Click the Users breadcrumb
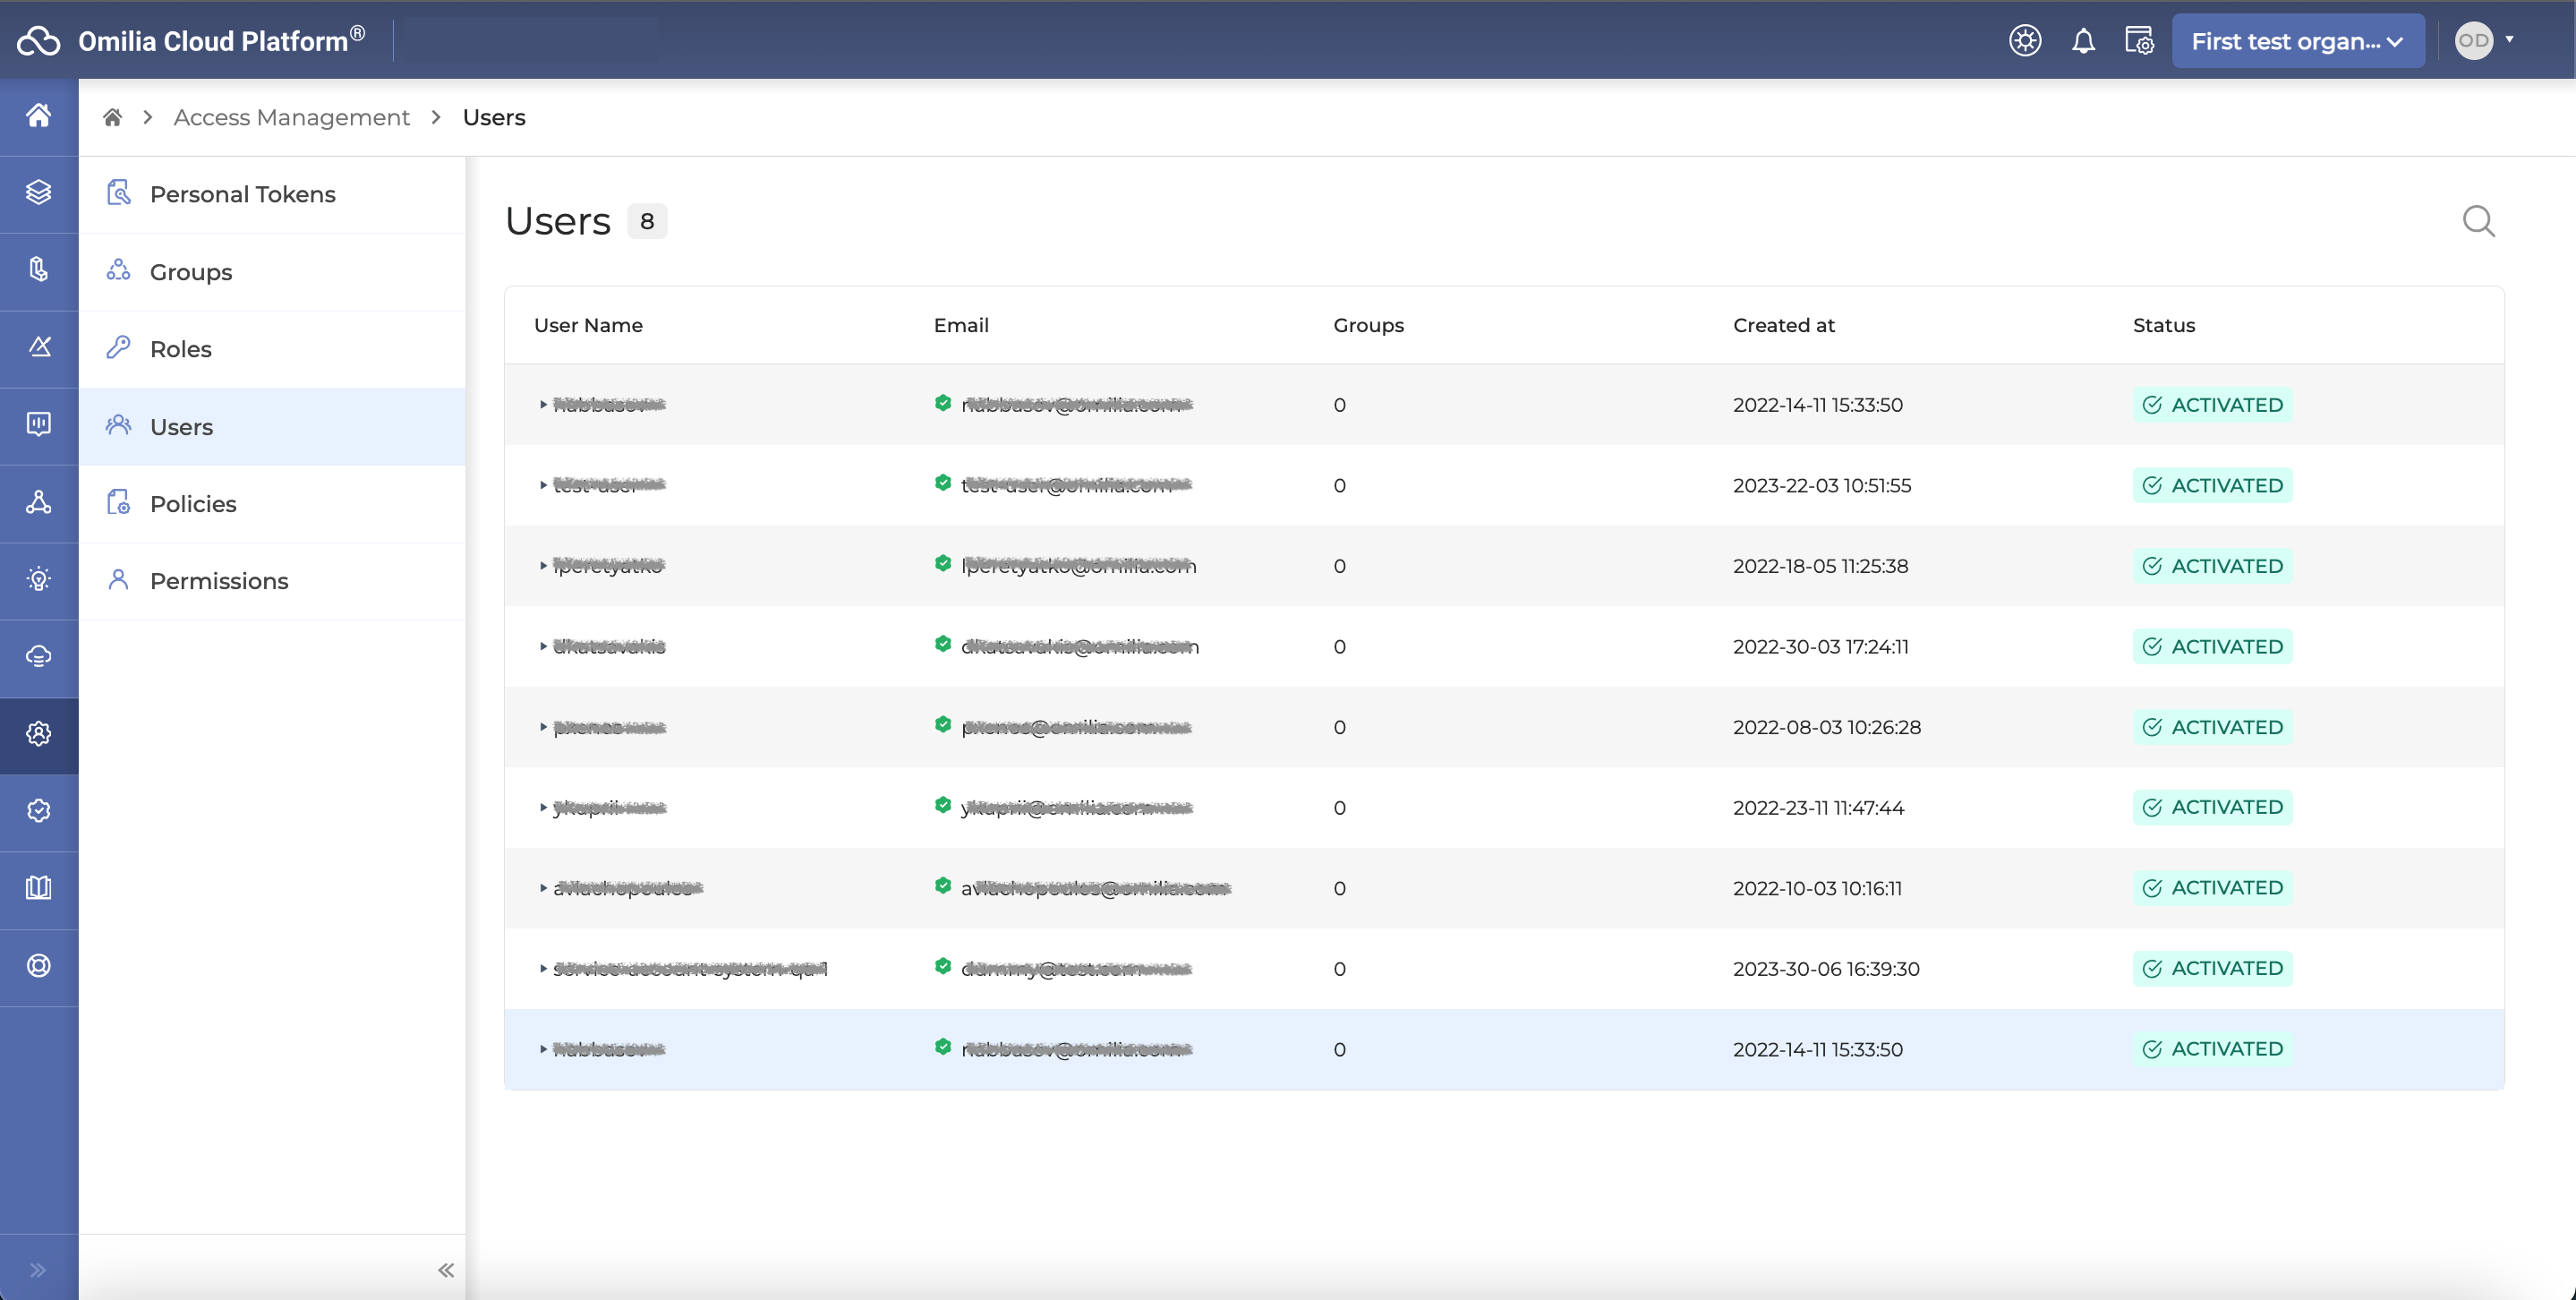This screenshot has width=2576, height=1300. tap(494, 118)
